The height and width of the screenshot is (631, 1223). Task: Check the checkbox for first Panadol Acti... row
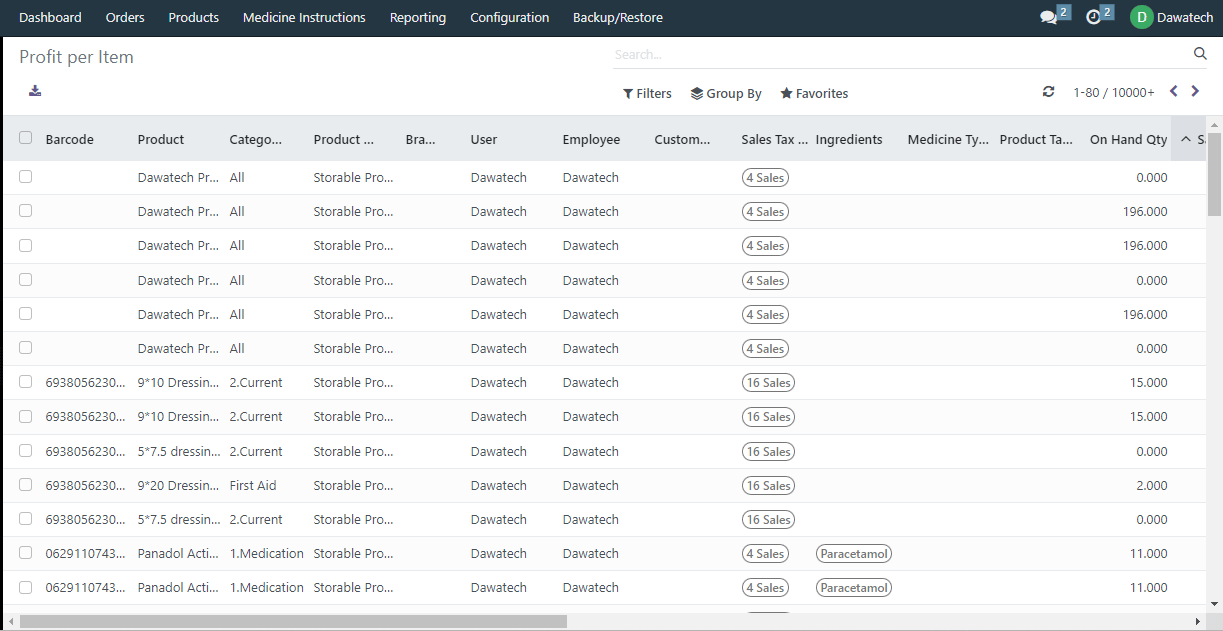click(25, 552)
